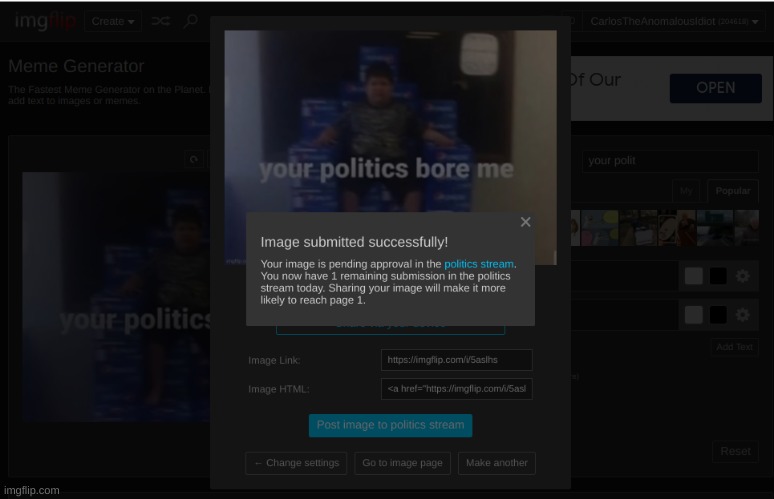This screenshot has width=774, height=499.
Task: Click the shuffle random meme icon
Action: pyautogui.click(x=160, y=21)
